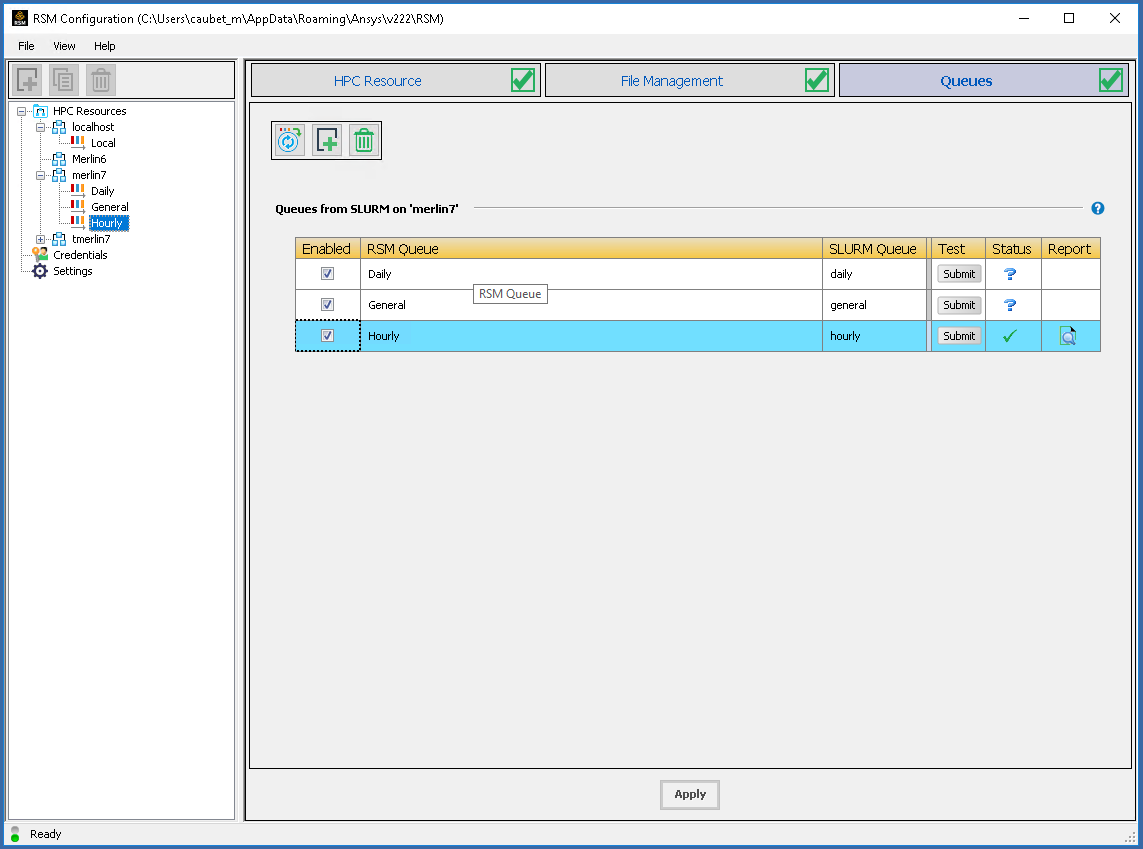This screenshot has height=849, width=1143.
Task: Click the green delete queue trash icon
Action: pyautogui.click(x=364, y=141)
